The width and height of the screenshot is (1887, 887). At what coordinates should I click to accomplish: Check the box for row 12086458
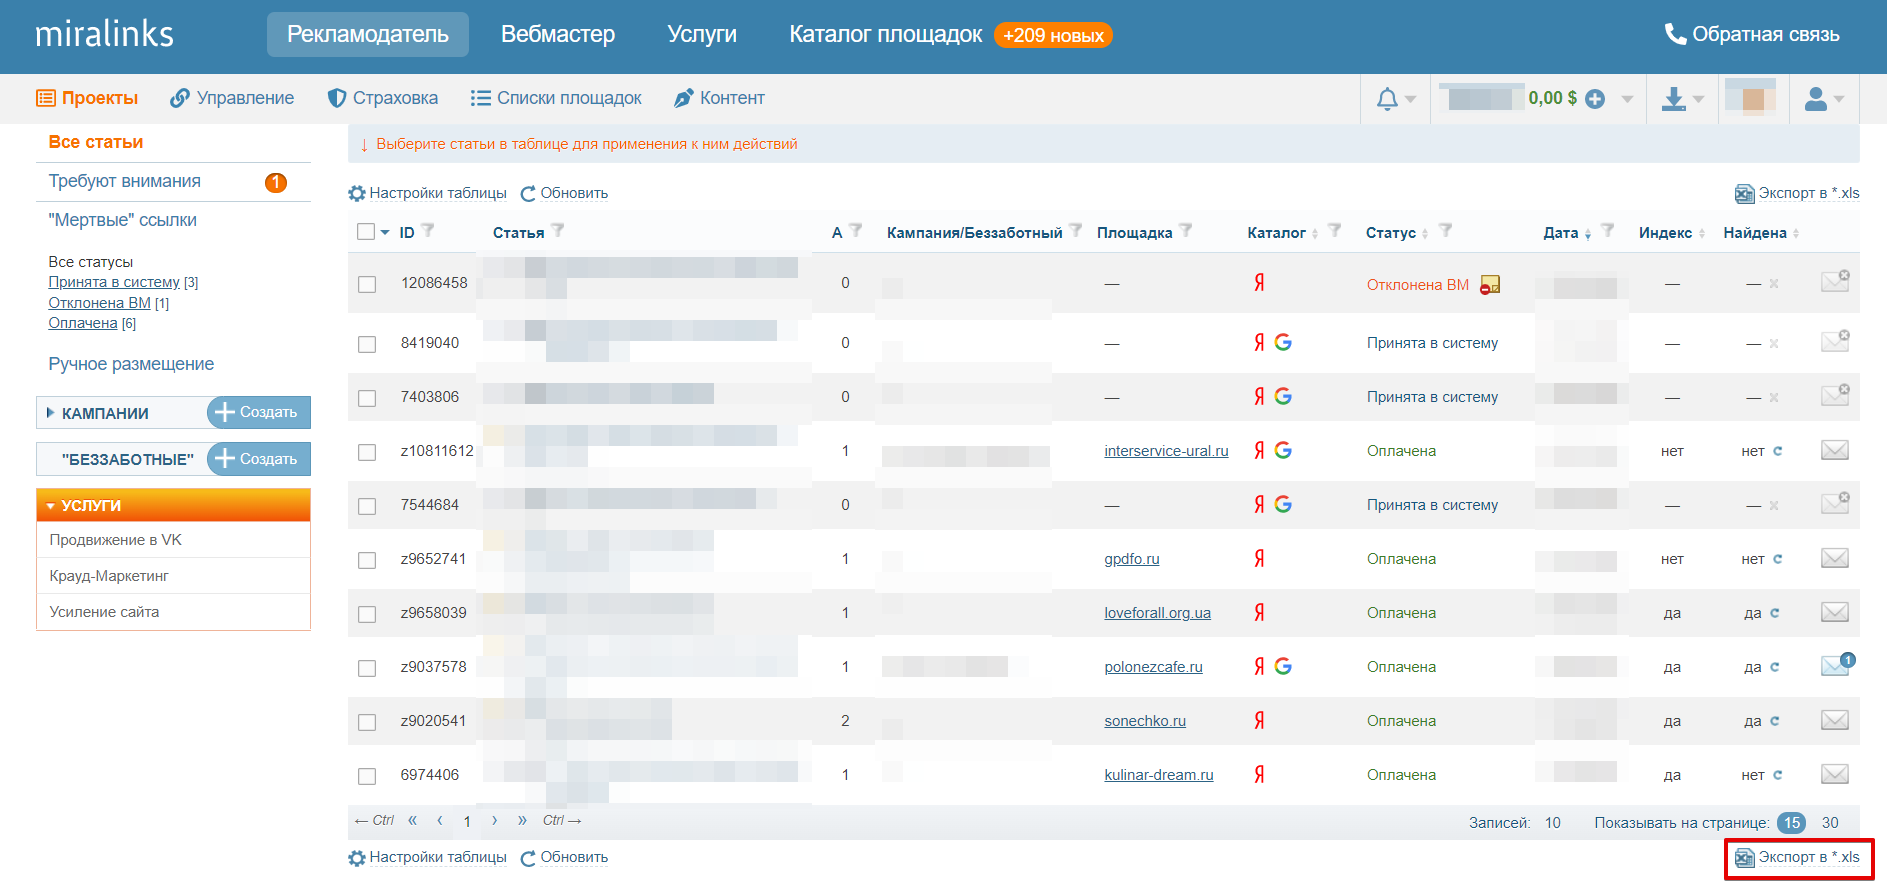click(367, 285)
